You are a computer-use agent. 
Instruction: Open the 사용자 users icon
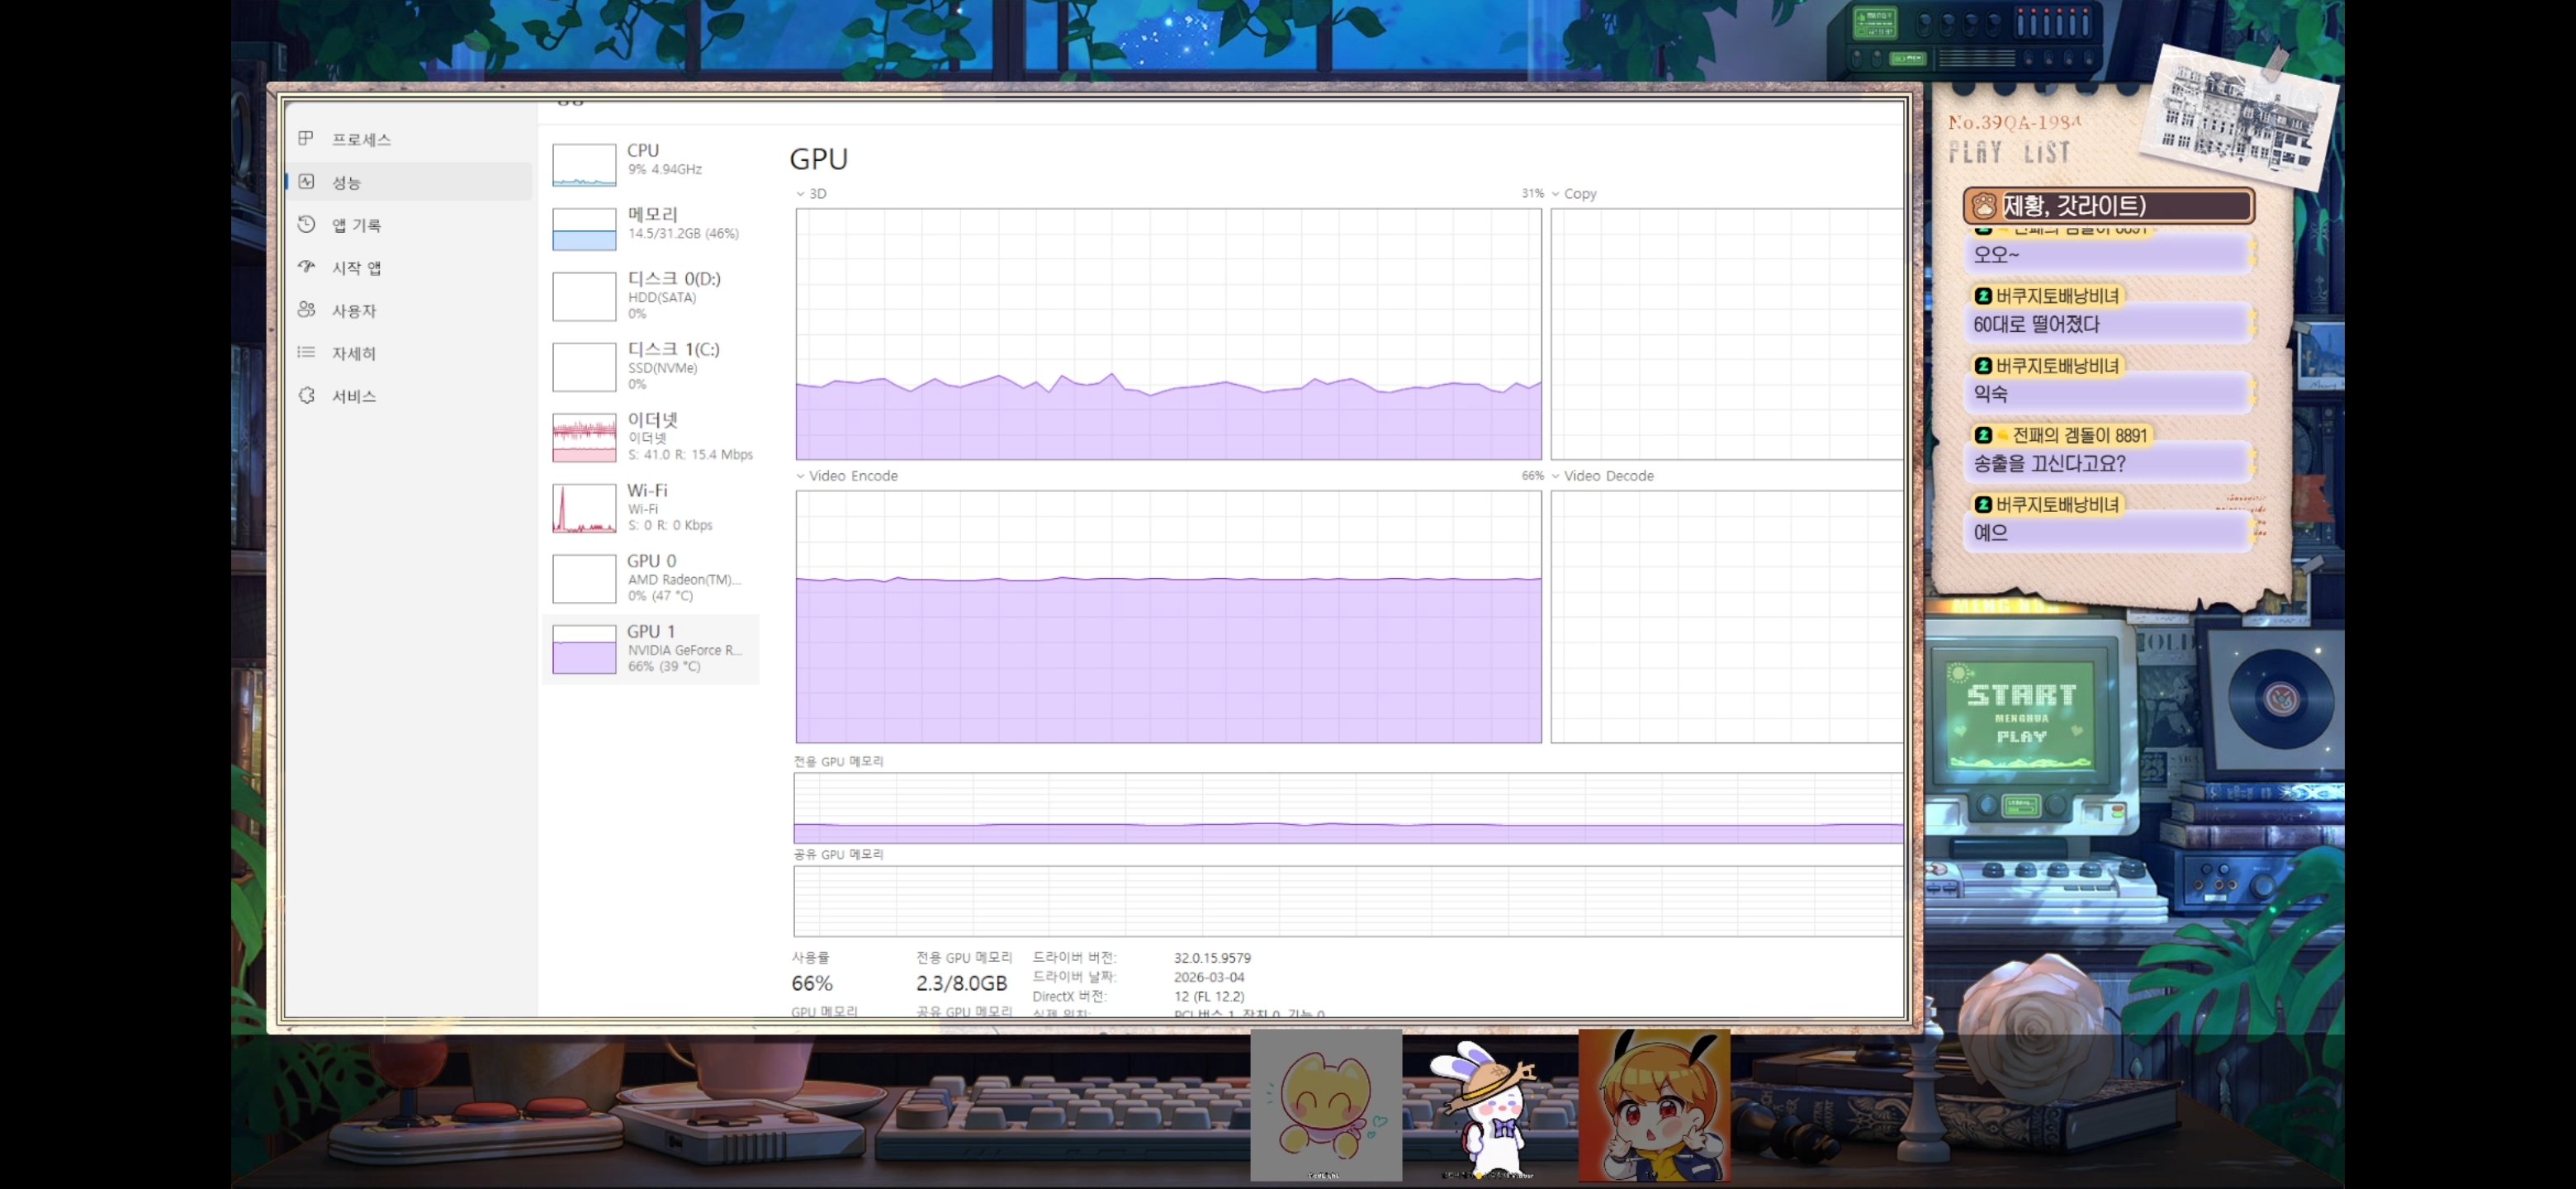(x=306, y=310)
